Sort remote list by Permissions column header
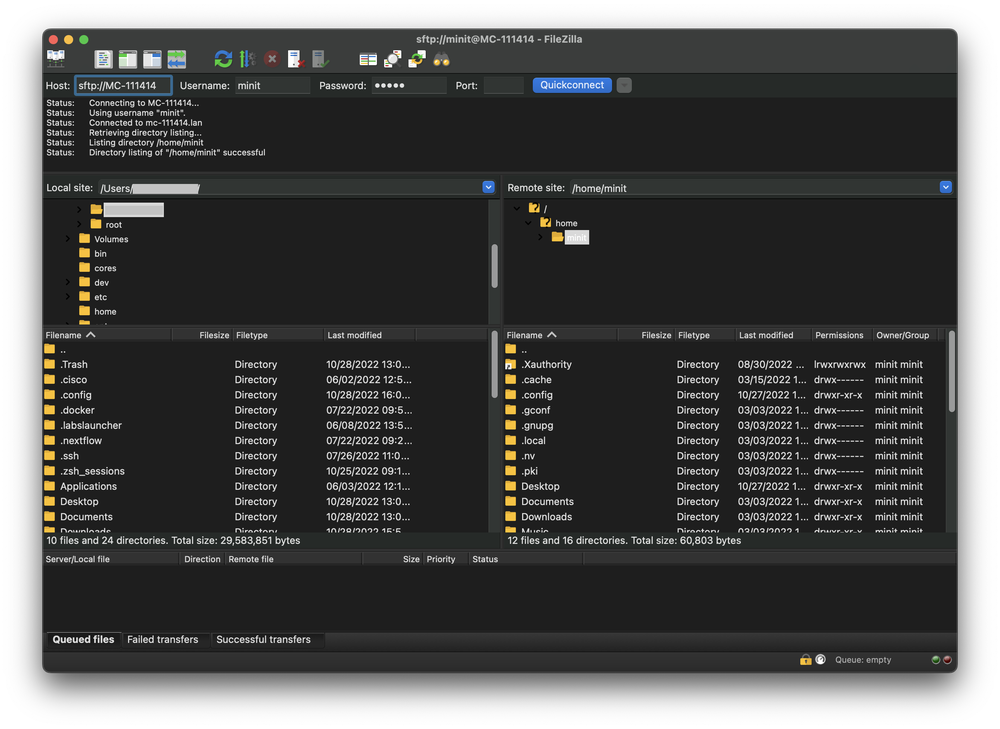 click(x=840, y=335)
